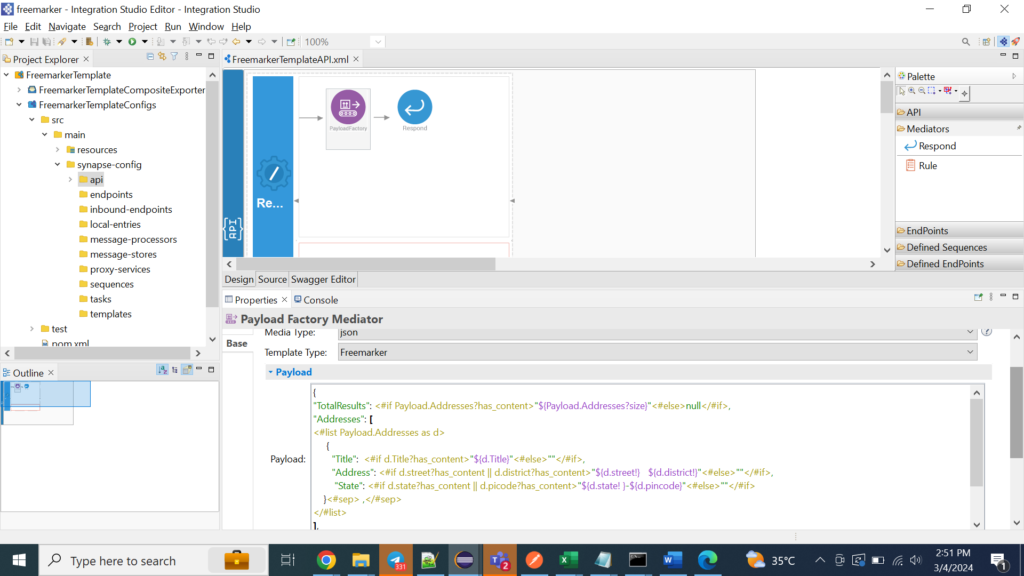Screen dimensions: 1024x576
Task: Click the filter icon in Project Explorer
Action: (x=174, y=58)
